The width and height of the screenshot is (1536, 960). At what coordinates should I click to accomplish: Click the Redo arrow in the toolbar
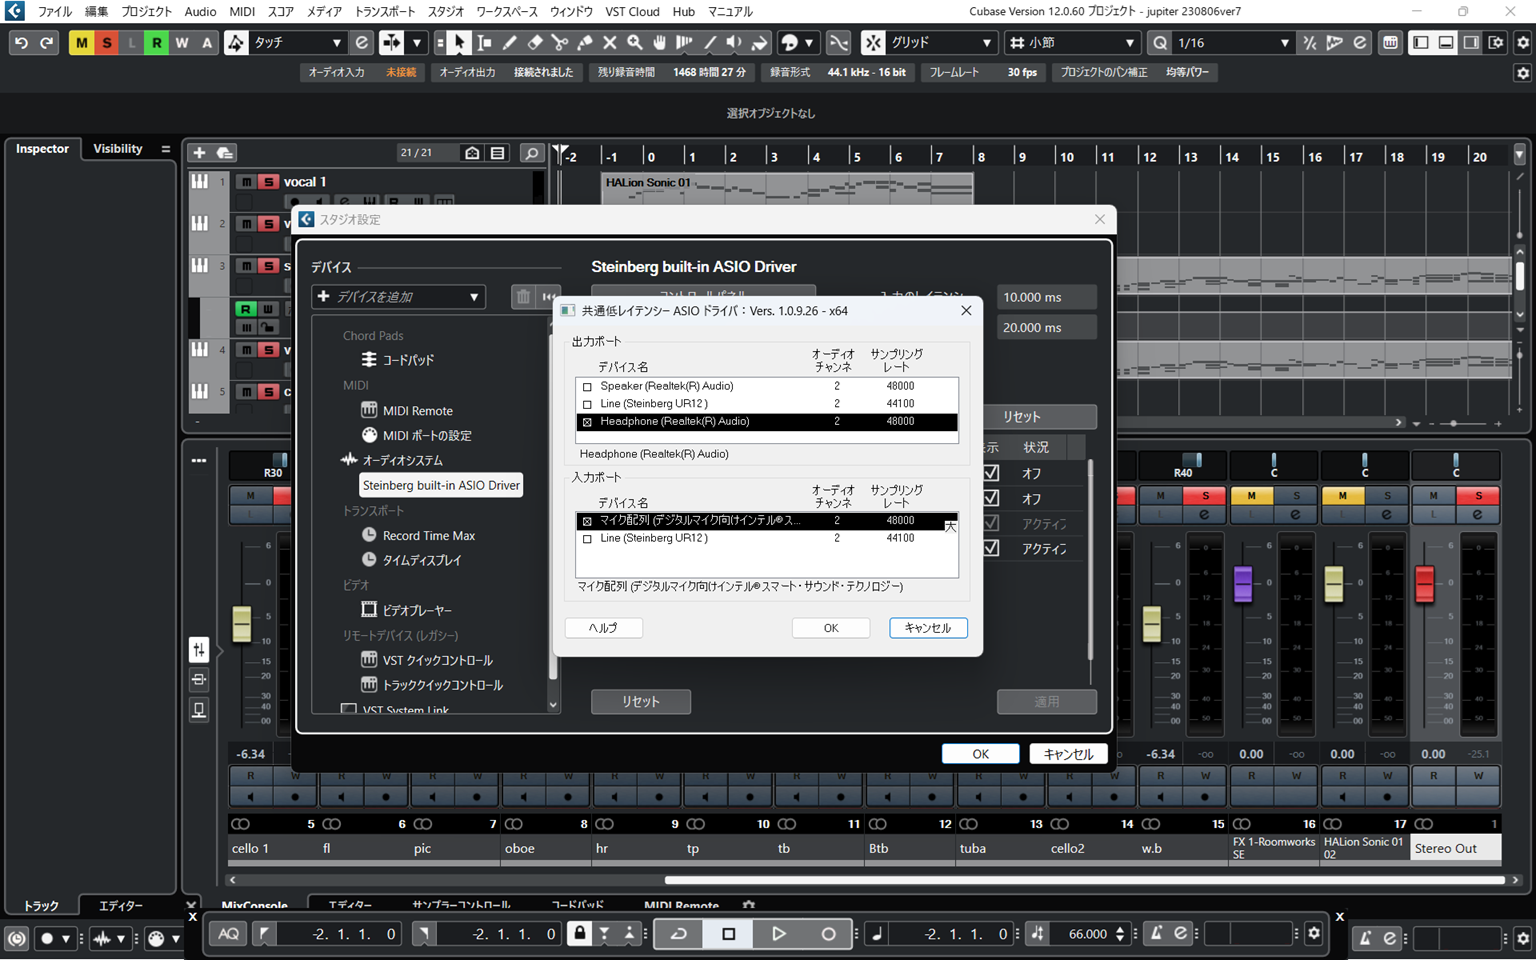coord(46,43)
